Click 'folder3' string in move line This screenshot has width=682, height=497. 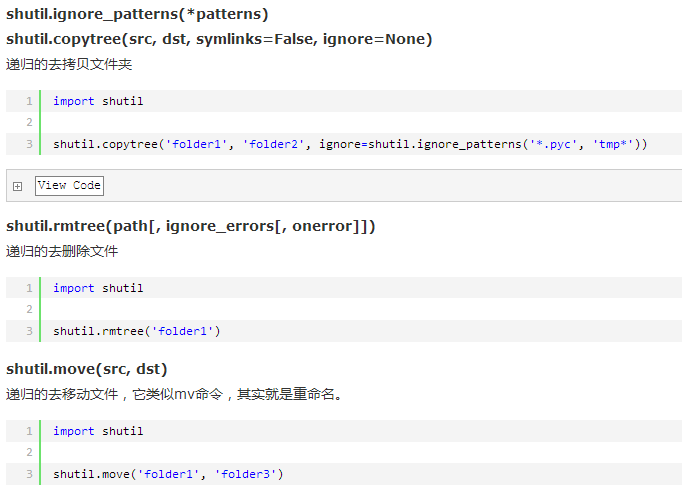245,474
